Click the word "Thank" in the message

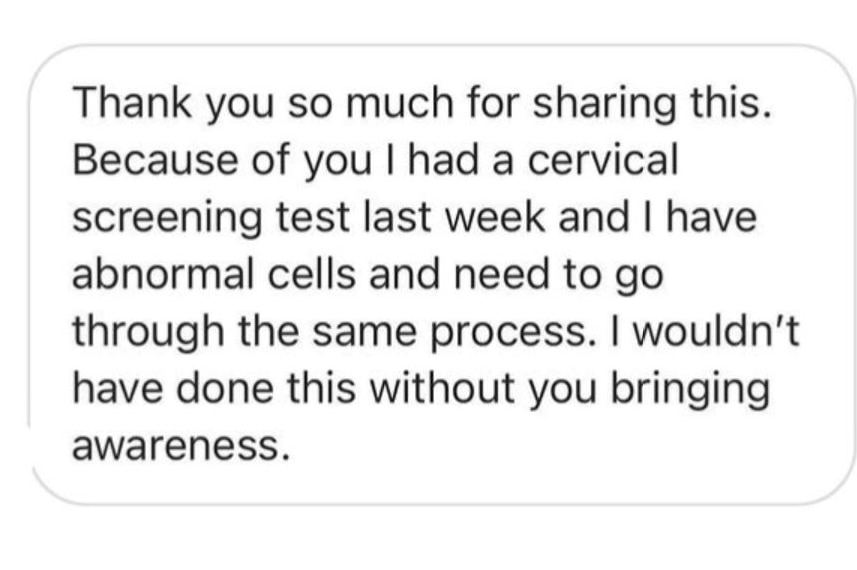coord(132,102)
